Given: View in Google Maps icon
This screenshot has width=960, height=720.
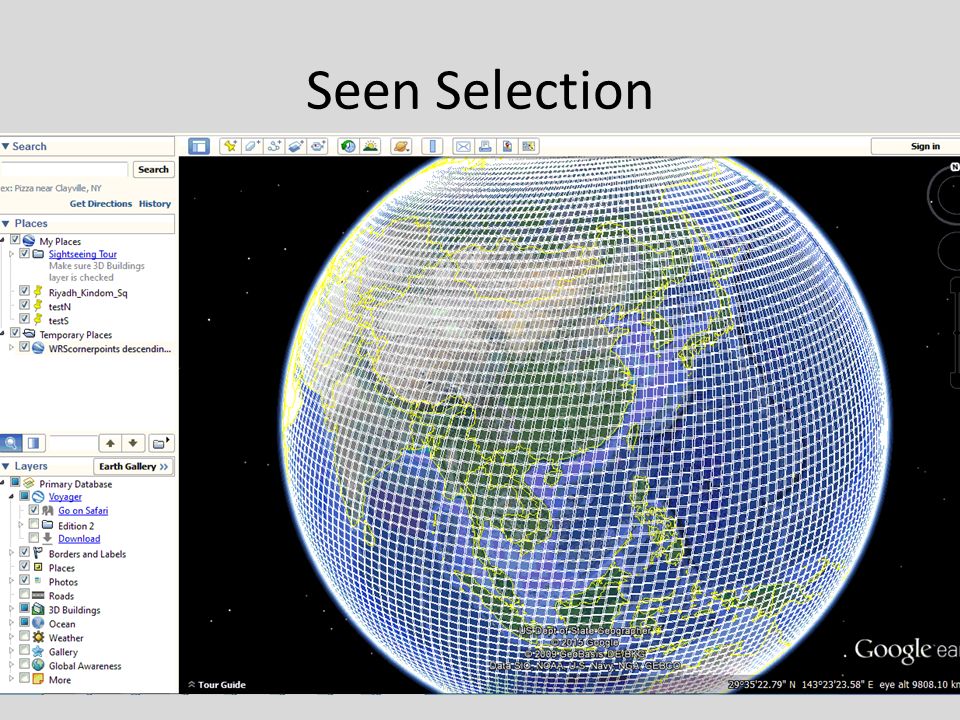Looking at the screenshot, I should pos(528,146).
